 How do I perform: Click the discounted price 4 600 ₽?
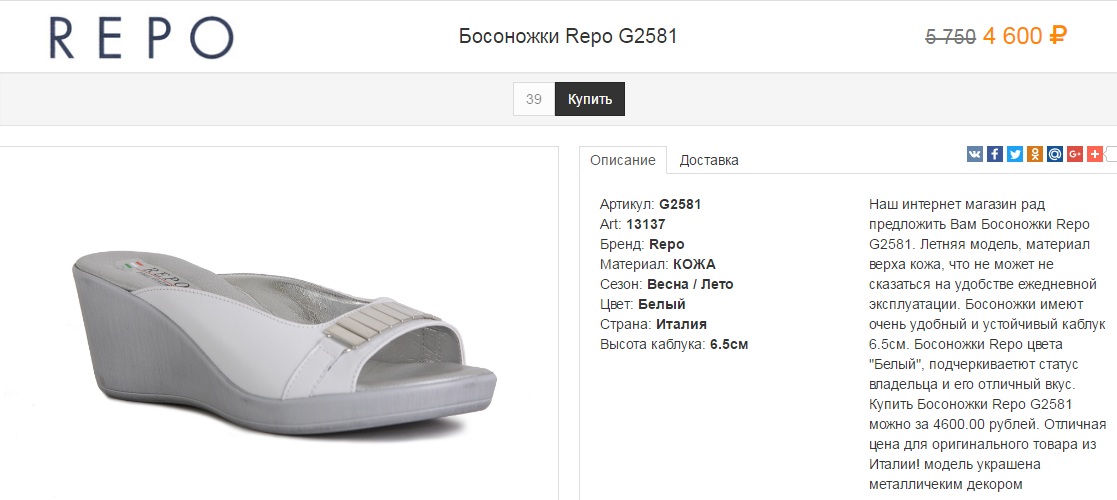pos(1024,37)
